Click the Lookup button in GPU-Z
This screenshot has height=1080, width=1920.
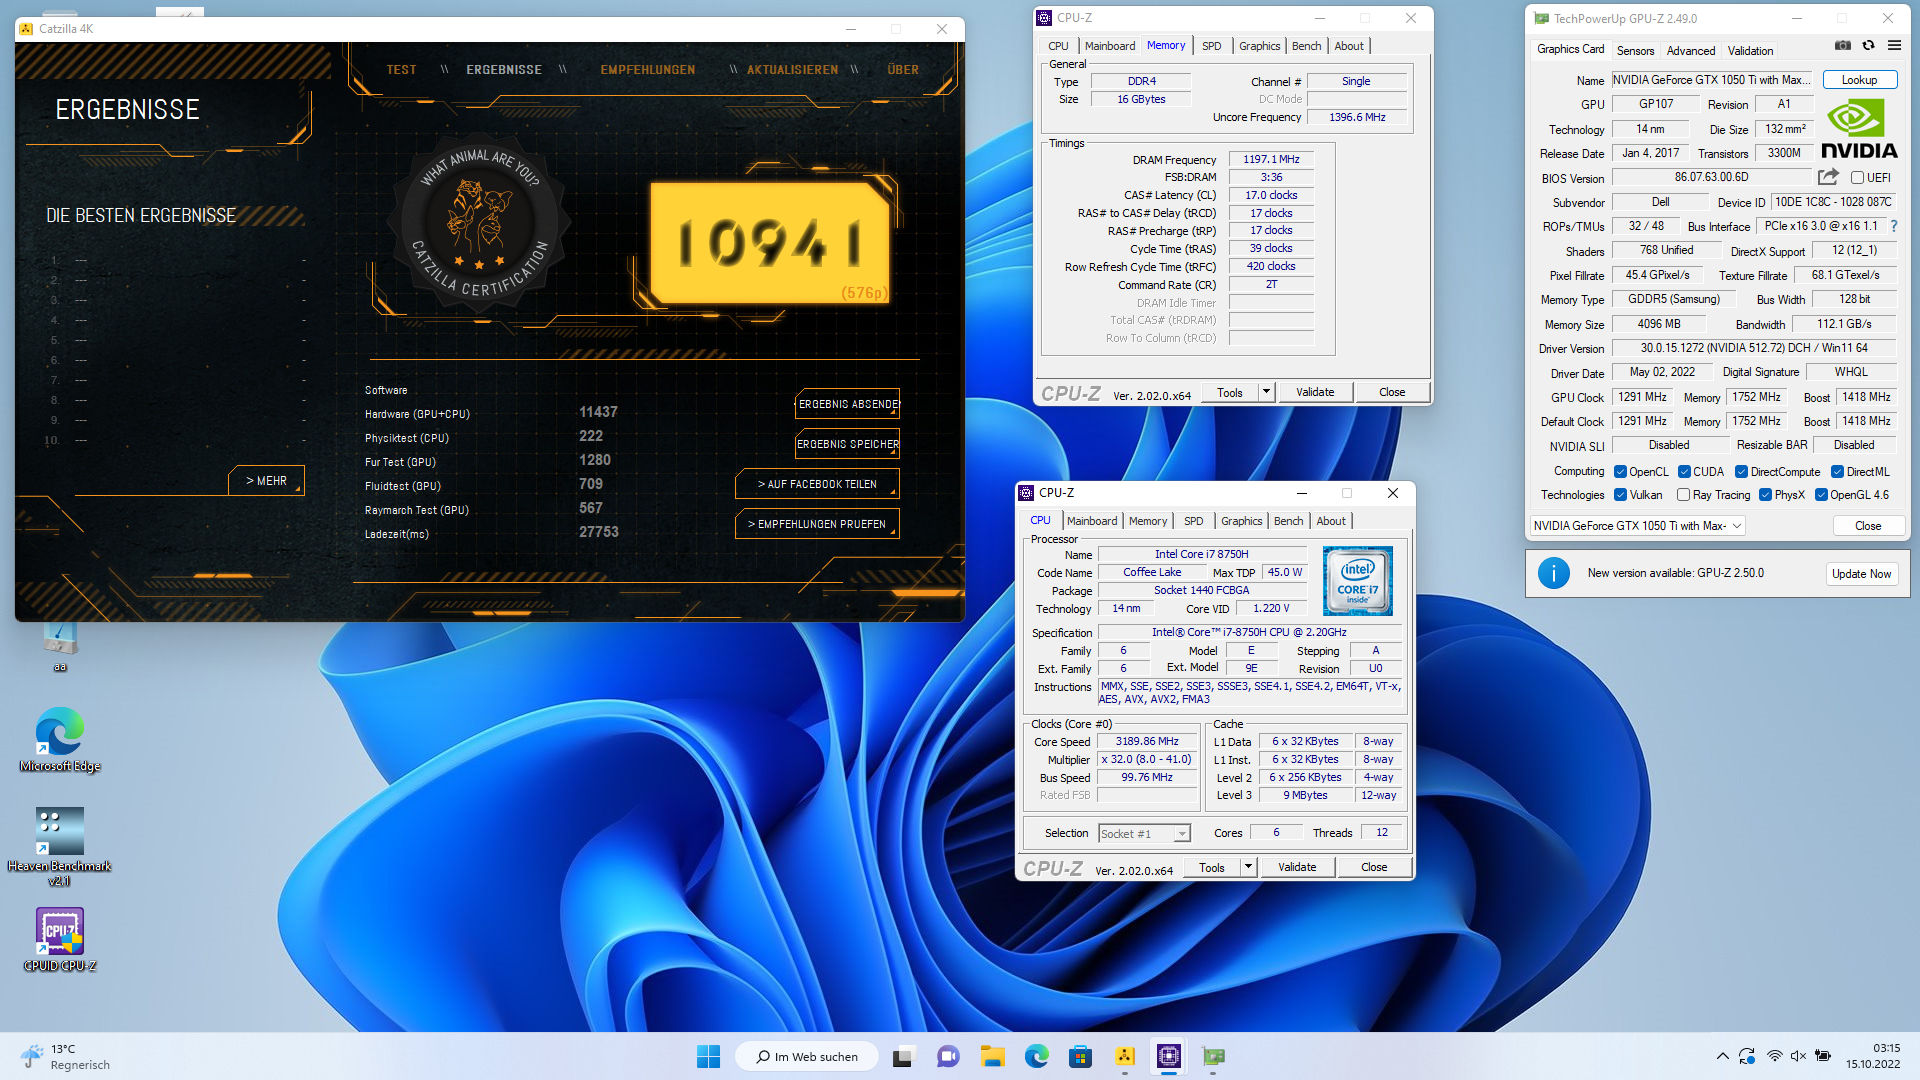pos(1859,80)
